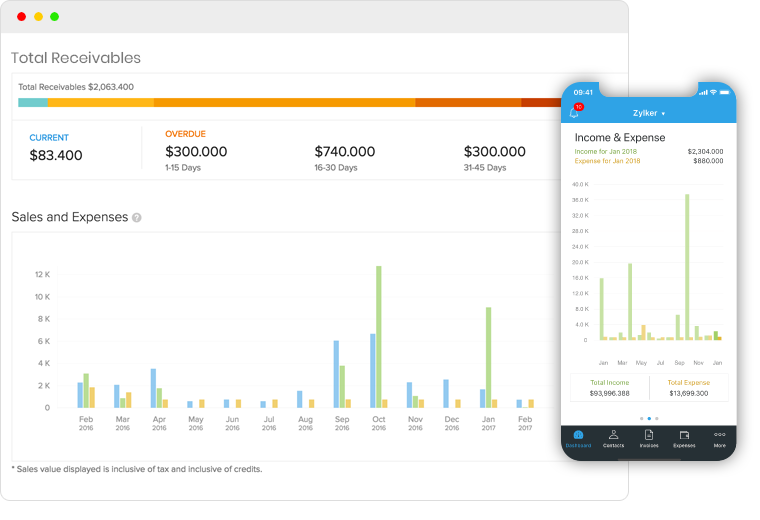Open Contacts tab in phone bottom bar
This screenshot has height=520, width=760.
click(x=613, y=439)
